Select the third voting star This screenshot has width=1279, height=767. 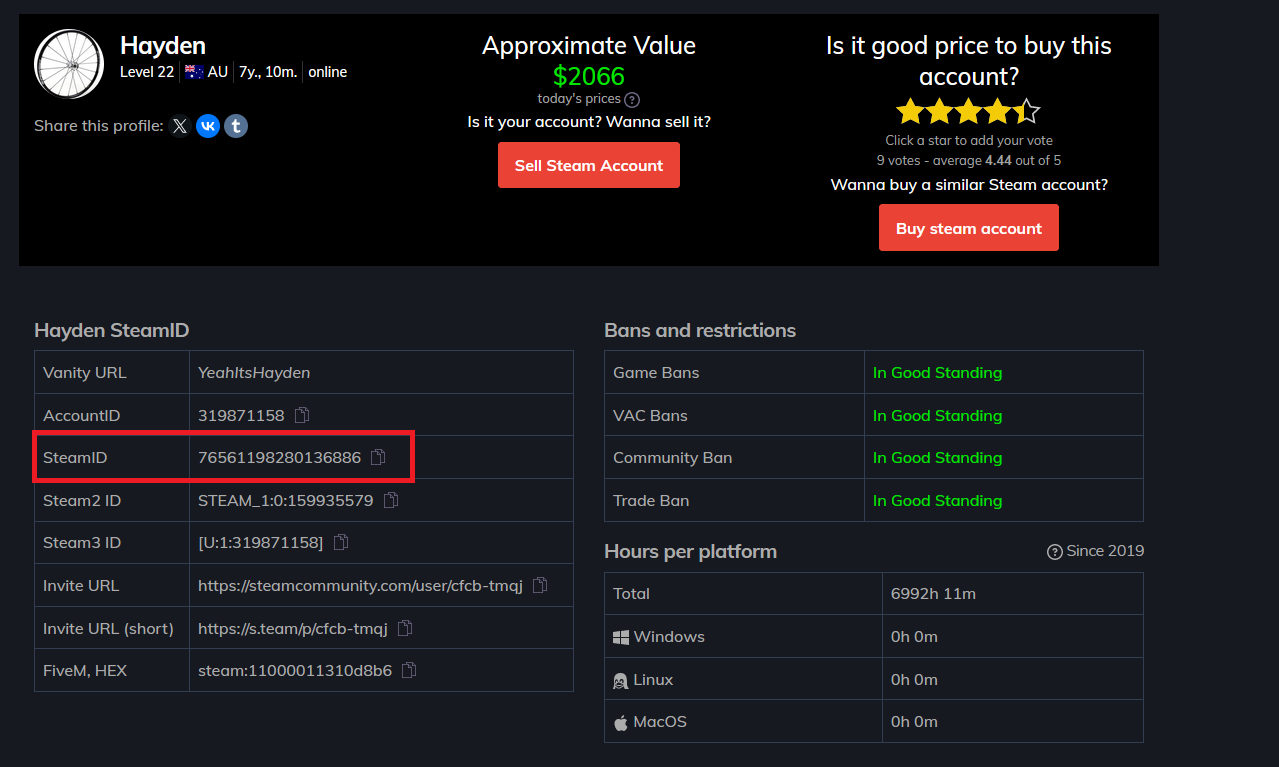tap(968, 111)
